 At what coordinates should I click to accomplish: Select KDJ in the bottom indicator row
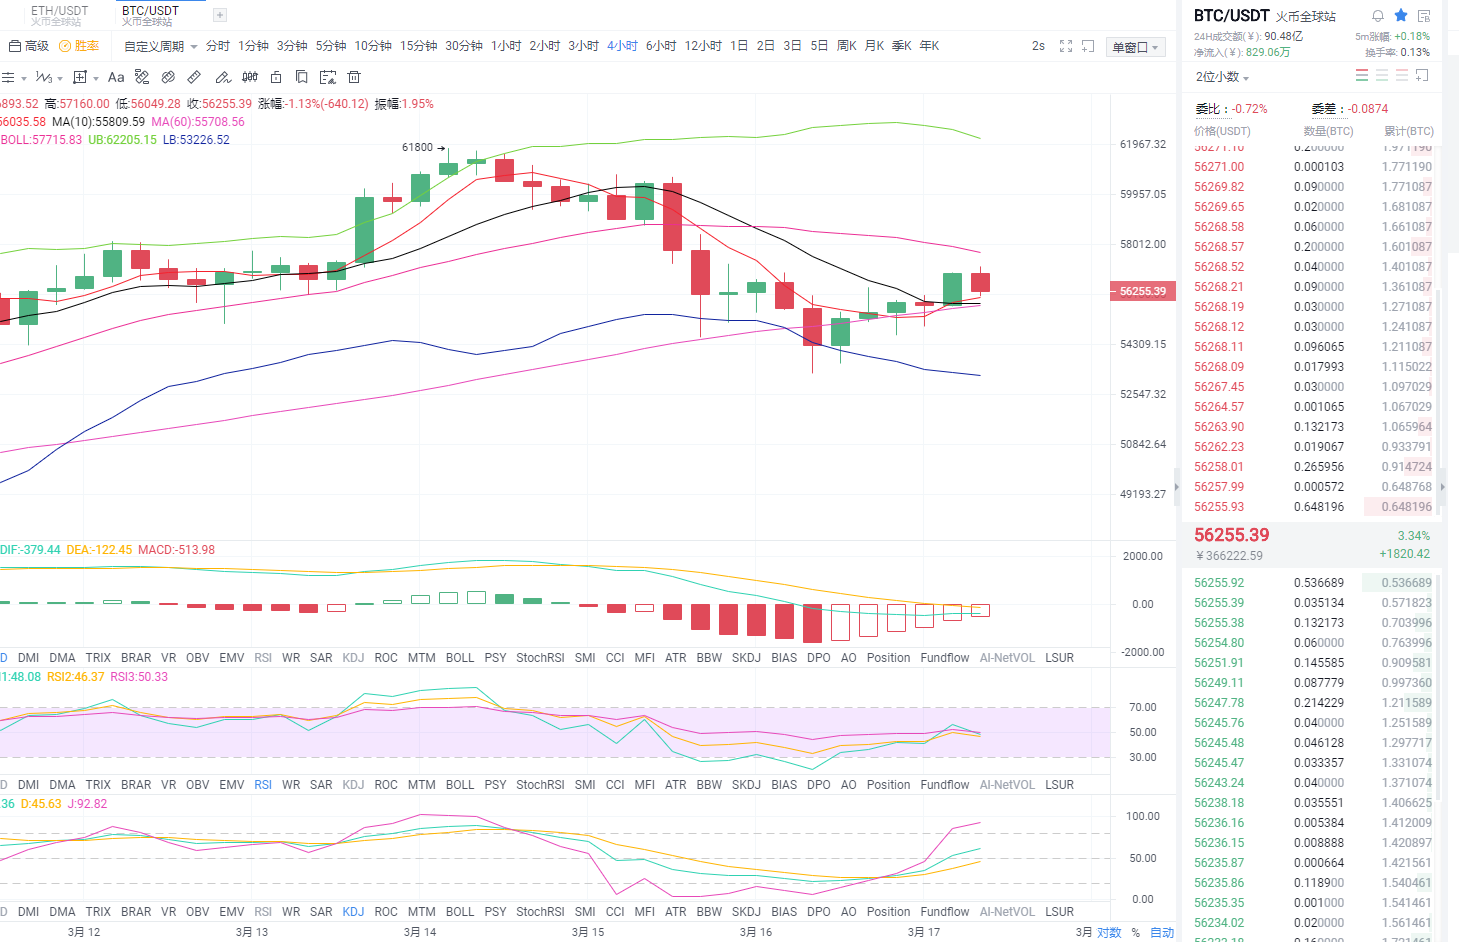click(353, 912)
